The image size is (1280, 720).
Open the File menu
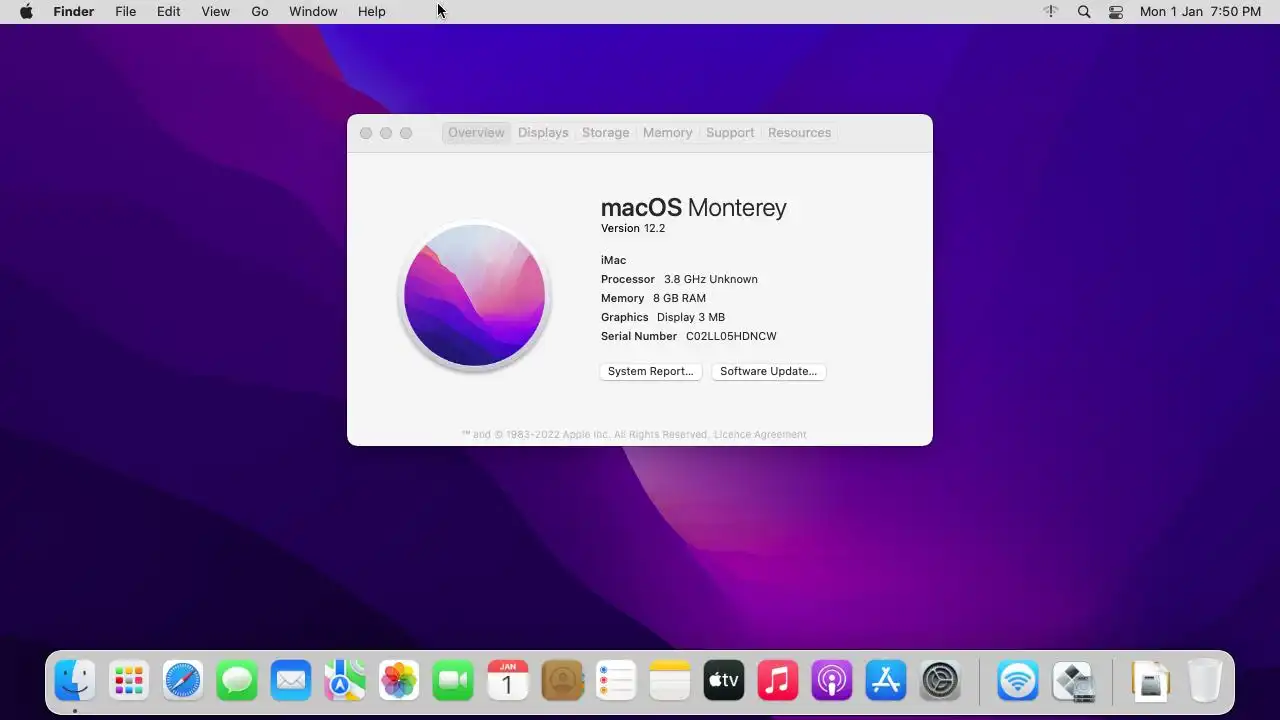pyautogui.click(x=126, y=12)
